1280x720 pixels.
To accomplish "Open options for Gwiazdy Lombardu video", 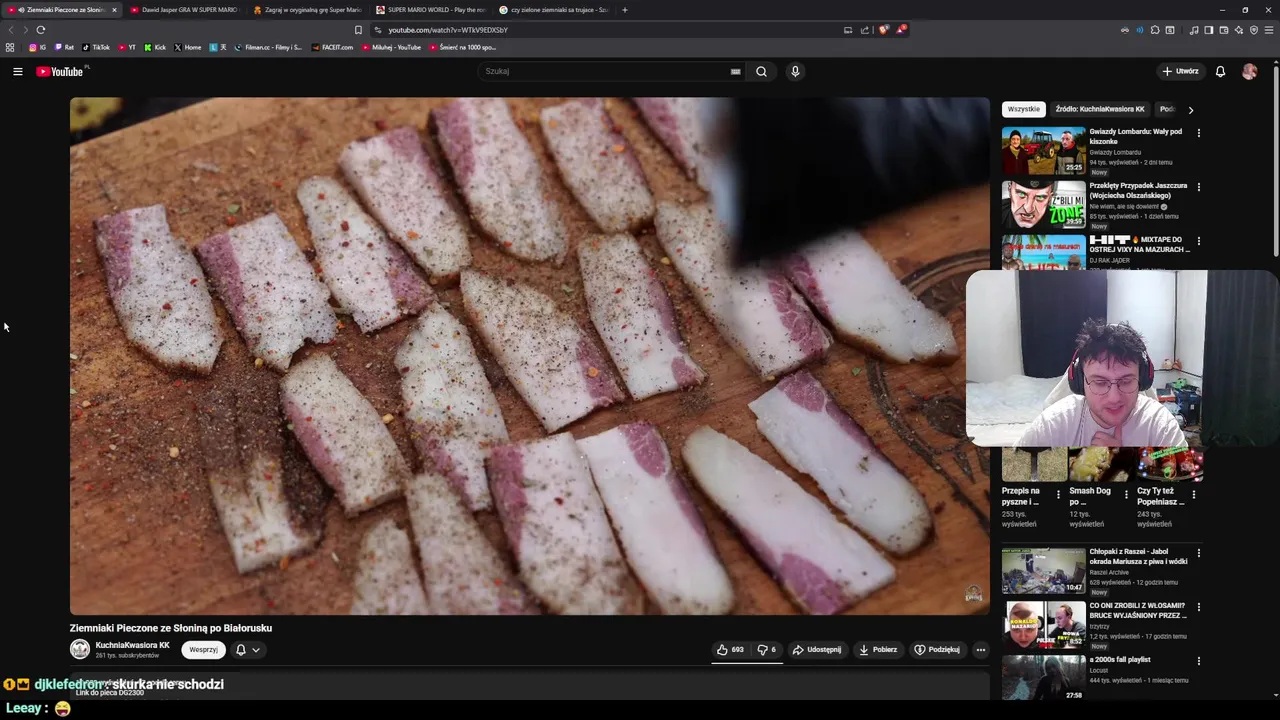I will 1198,133.
